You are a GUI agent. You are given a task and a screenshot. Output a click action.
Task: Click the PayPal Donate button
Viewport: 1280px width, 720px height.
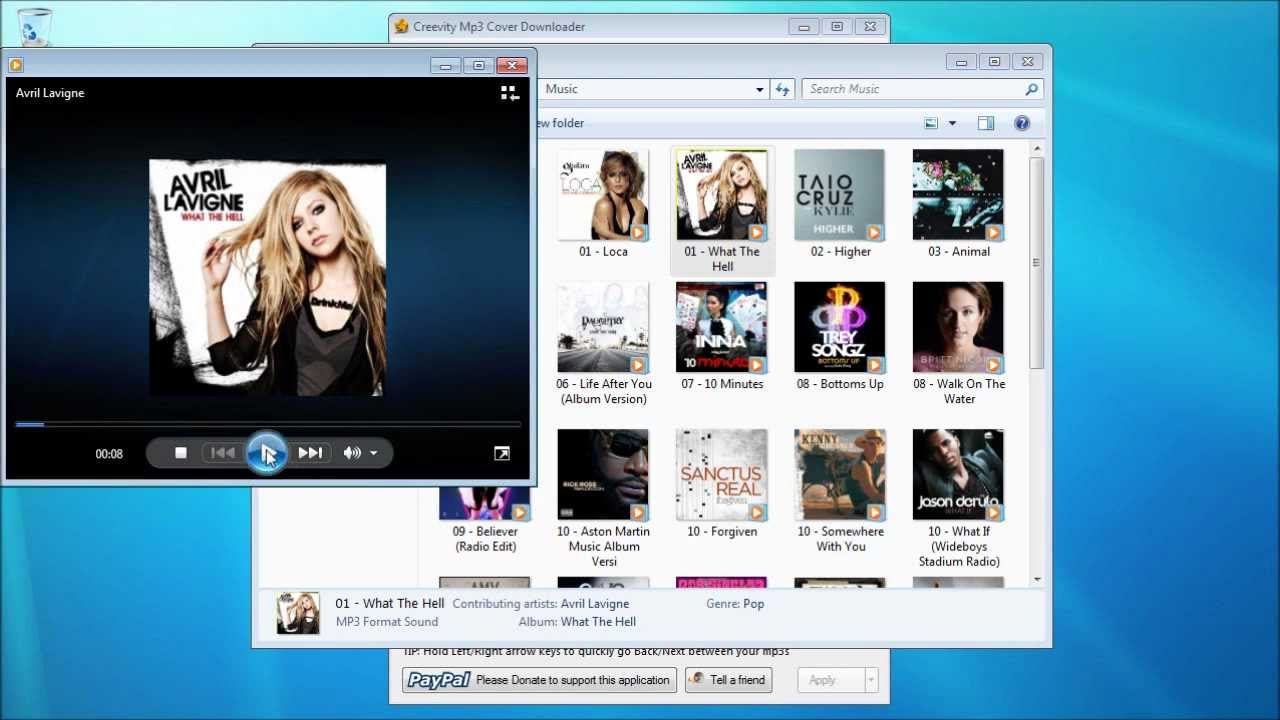pyautogui.click(x=540, y=680)
